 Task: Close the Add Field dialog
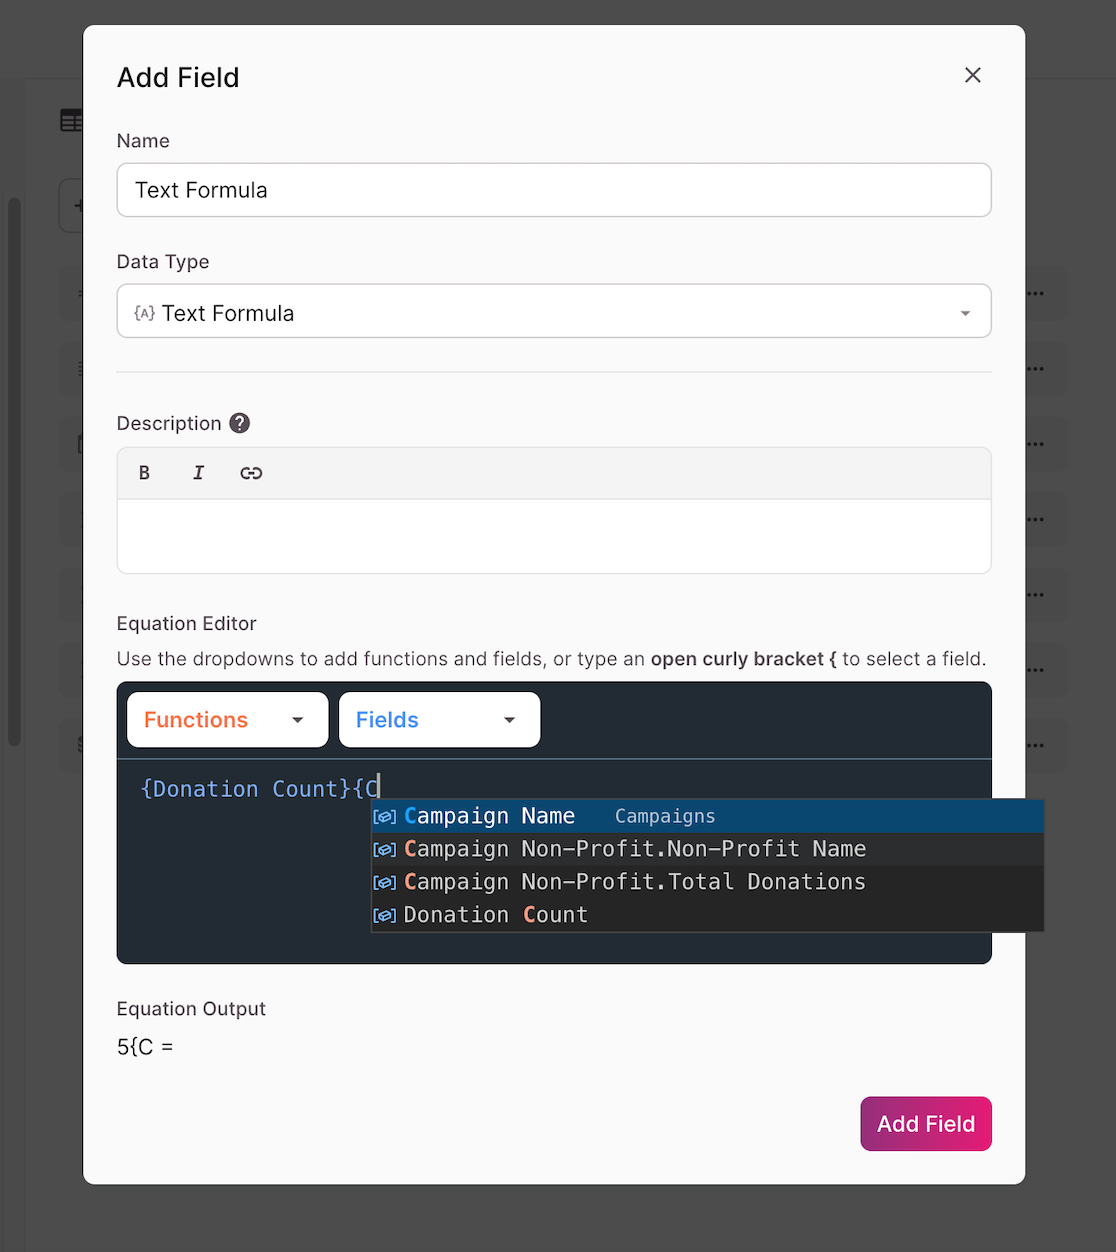(972, 75)
